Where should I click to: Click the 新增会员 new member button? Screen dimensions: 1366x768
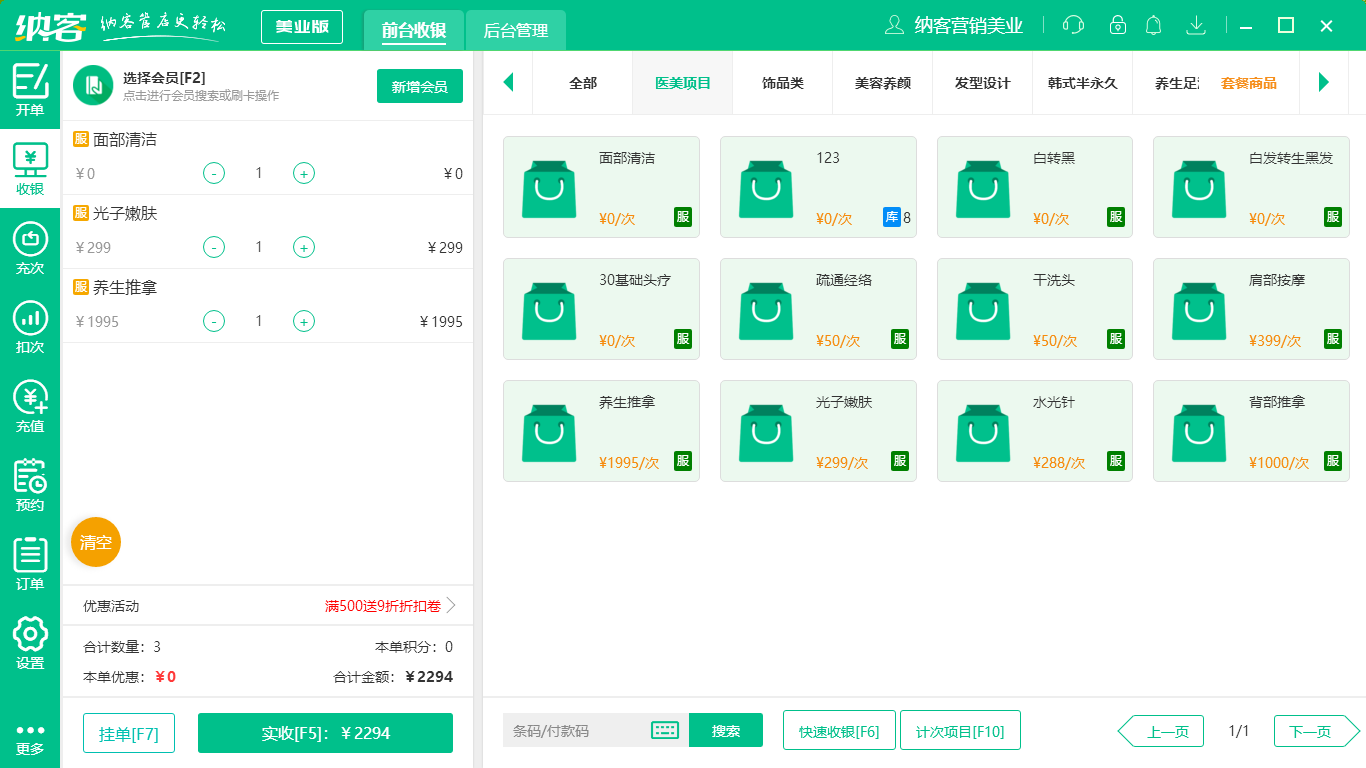point(419,86)
